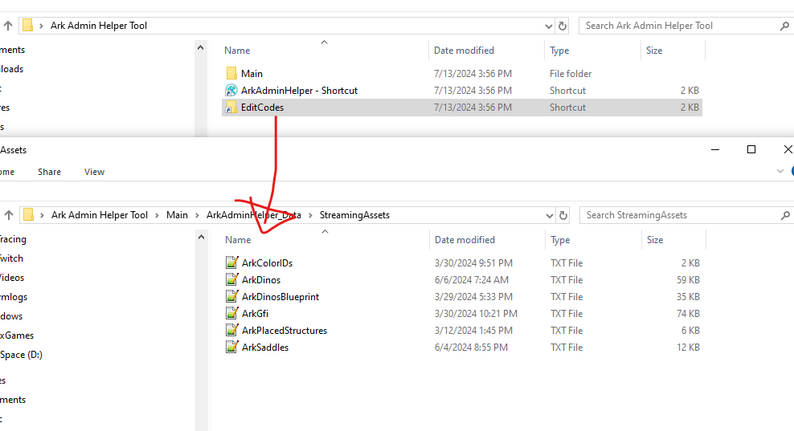Select ArkGfi file name
The height and width of the screenshot is (431, 794).
point(255,314)
